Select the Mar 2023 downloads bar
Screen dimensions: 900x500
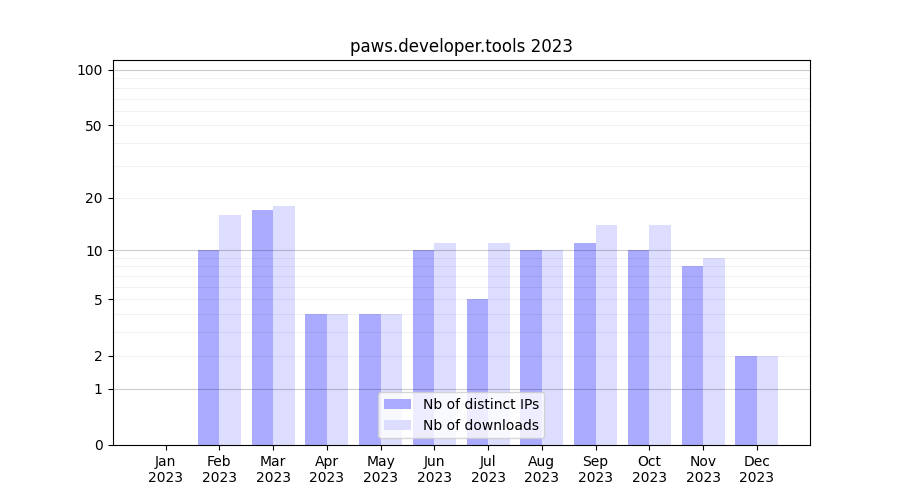pos(284,325)
